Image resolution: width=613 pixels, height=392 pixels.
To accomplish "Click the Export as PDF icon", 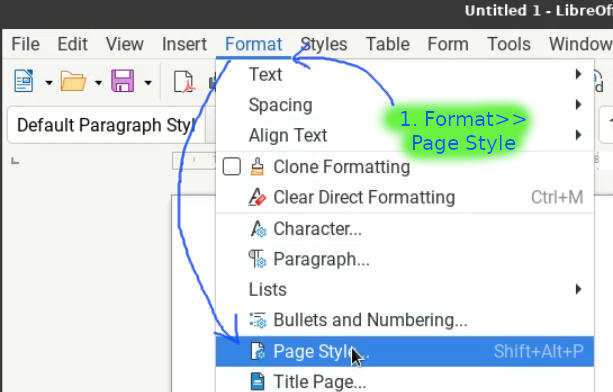I will tap(184, 82).
